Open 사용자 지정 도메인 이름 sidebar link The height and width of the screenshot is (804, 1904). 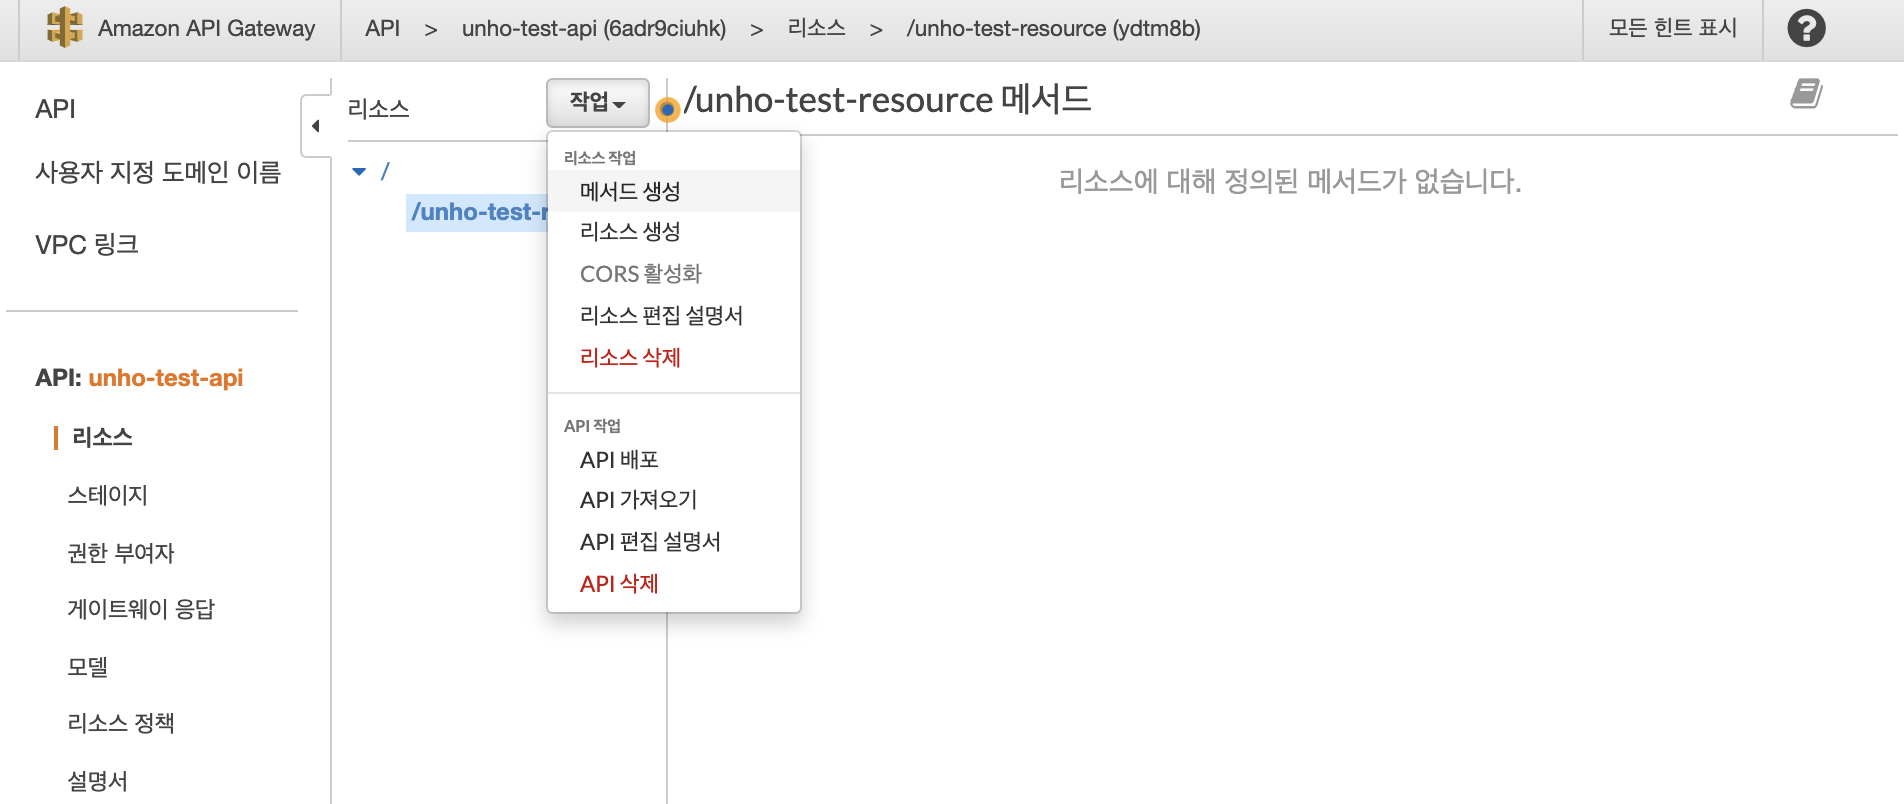coord(158,173)
